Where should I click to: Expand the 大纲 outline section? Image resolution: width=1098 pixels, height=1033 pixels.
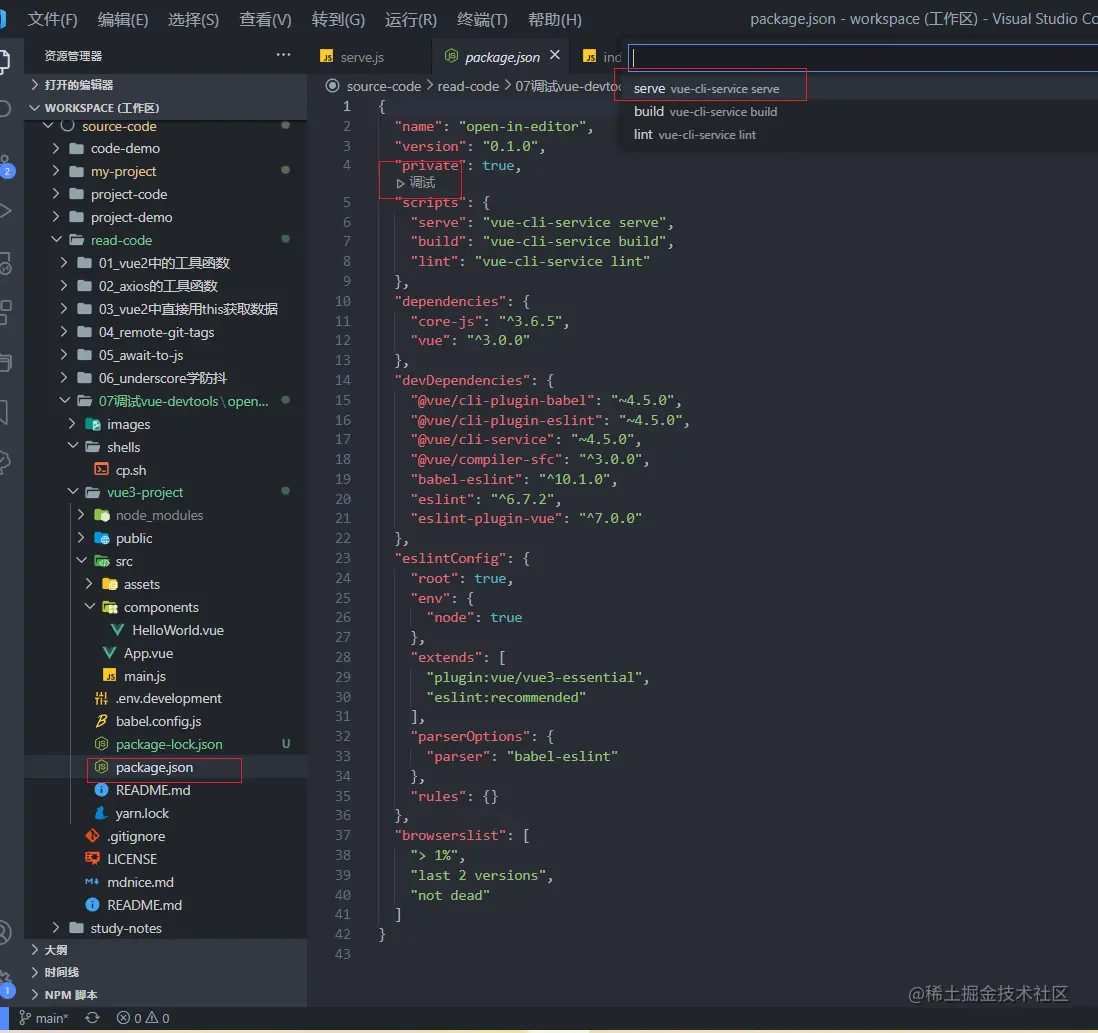(x=165, y=950)
